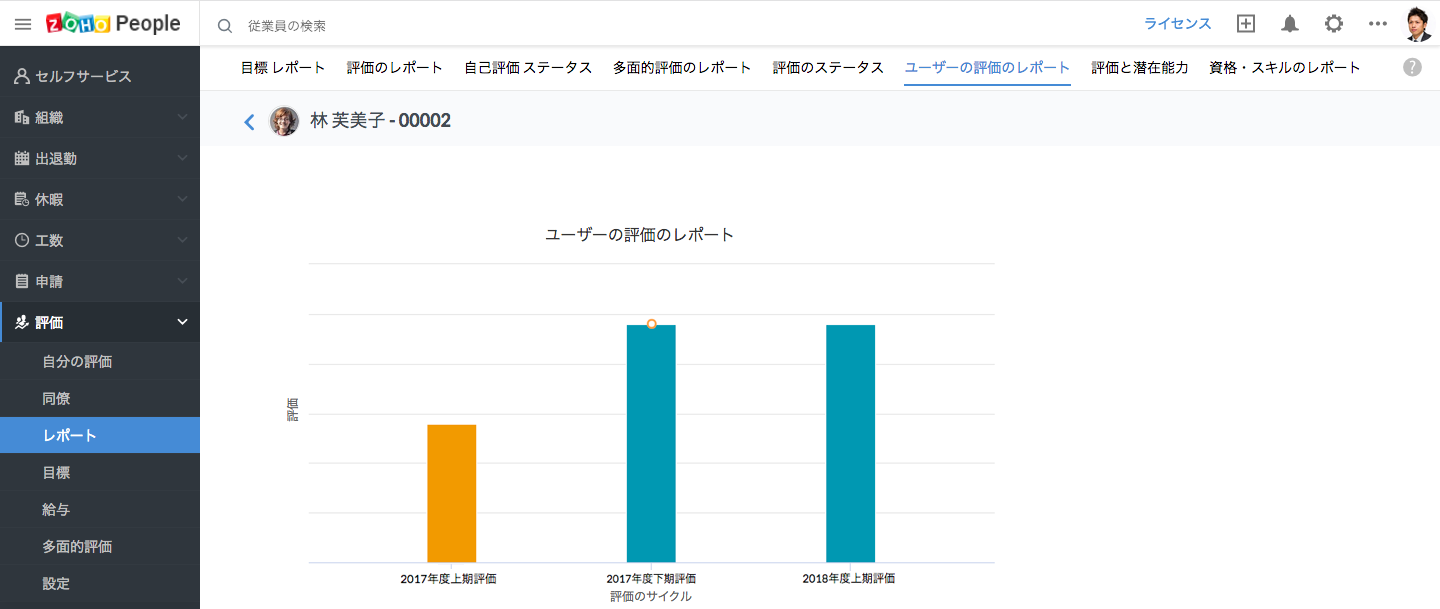Click 林 芙美子 profile photo
Viewport: 1440px width, 609px height.
pos(284,121)
